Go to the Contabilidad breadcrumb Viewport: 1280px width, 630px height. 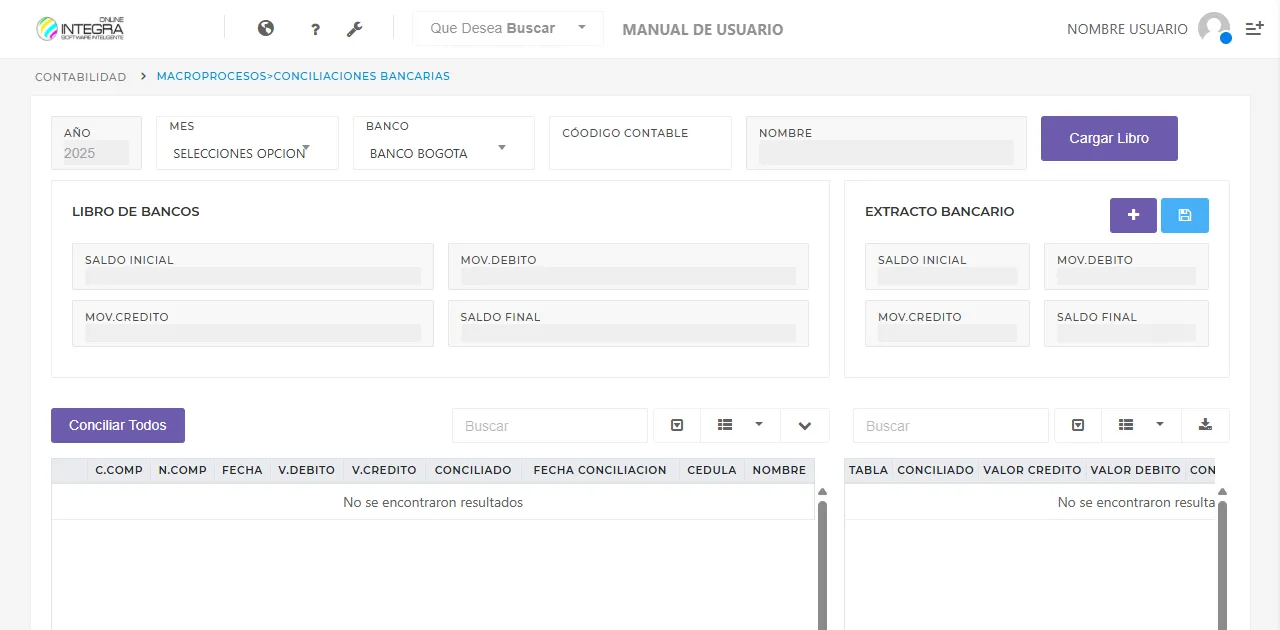click(x=80, y=77)
